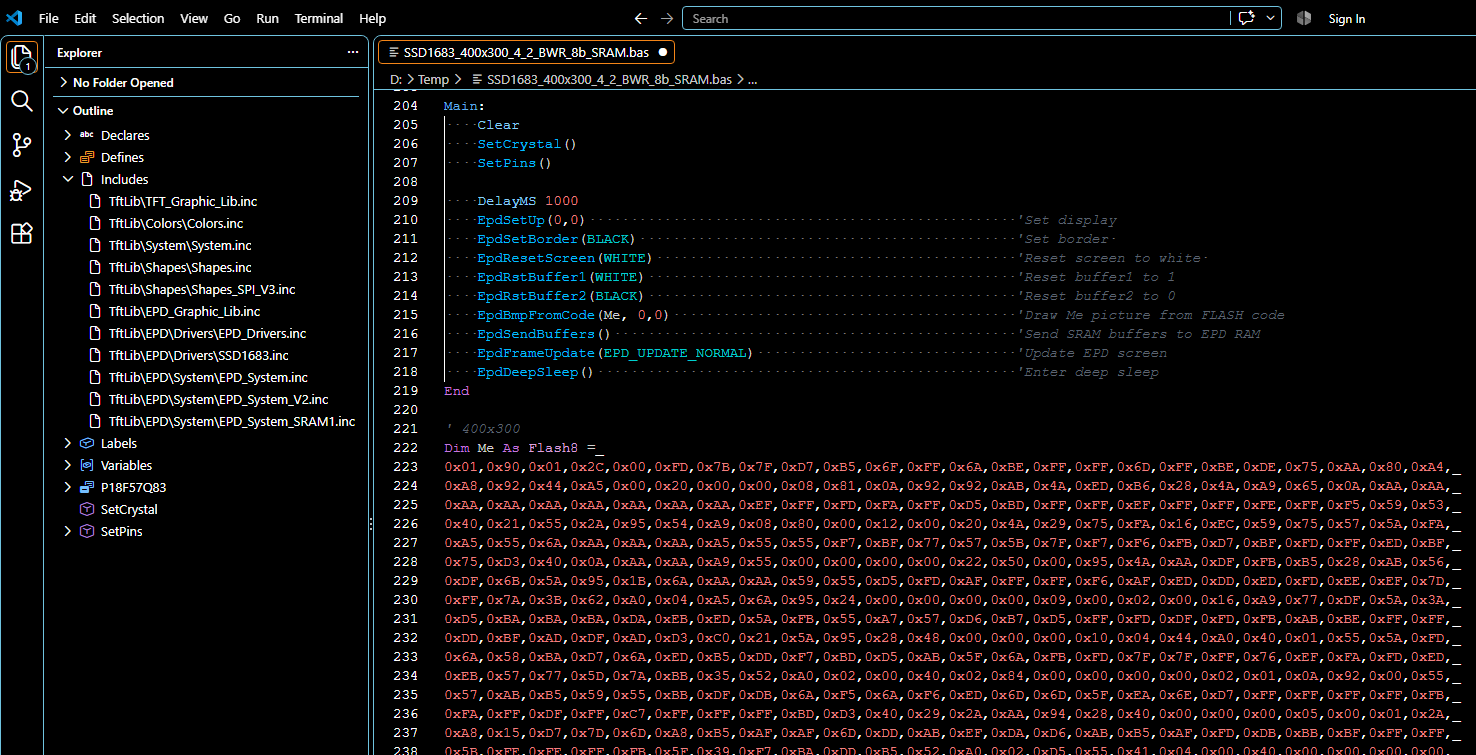
Task: Open the dropdown arrow next to the chat icon
Action: (1271, 18)
